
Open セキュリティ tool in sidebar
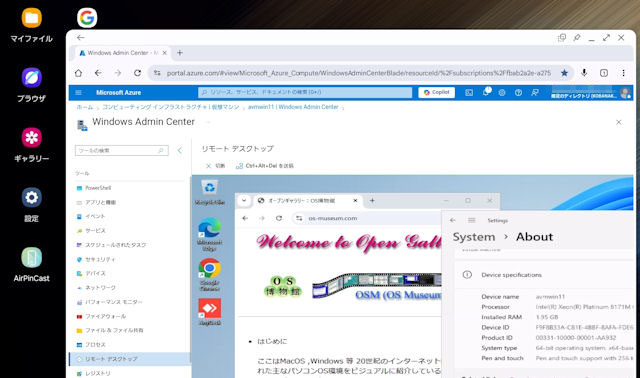[x=100, y=259]
